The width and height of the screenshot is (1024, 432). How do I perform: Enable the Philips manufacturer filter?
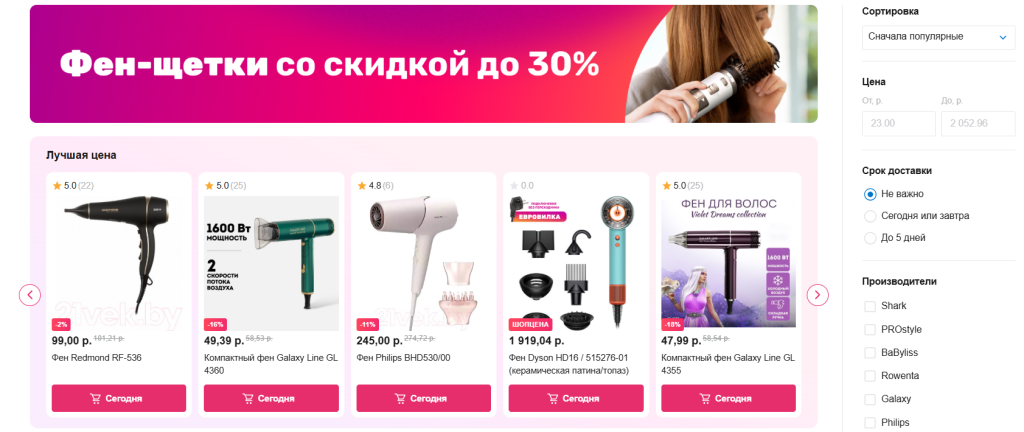pyautogui.click(x=870, y=423)
